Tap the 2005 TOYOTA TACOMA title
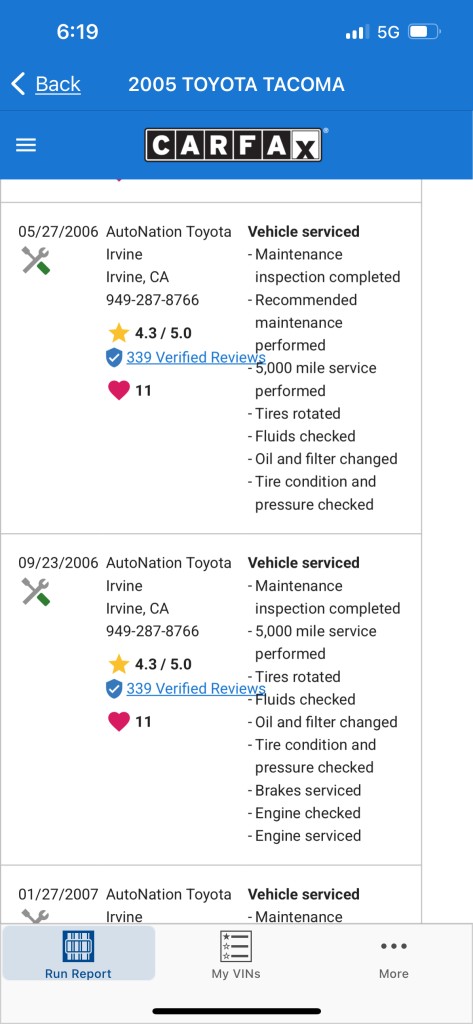 click(x=236, y=84)
